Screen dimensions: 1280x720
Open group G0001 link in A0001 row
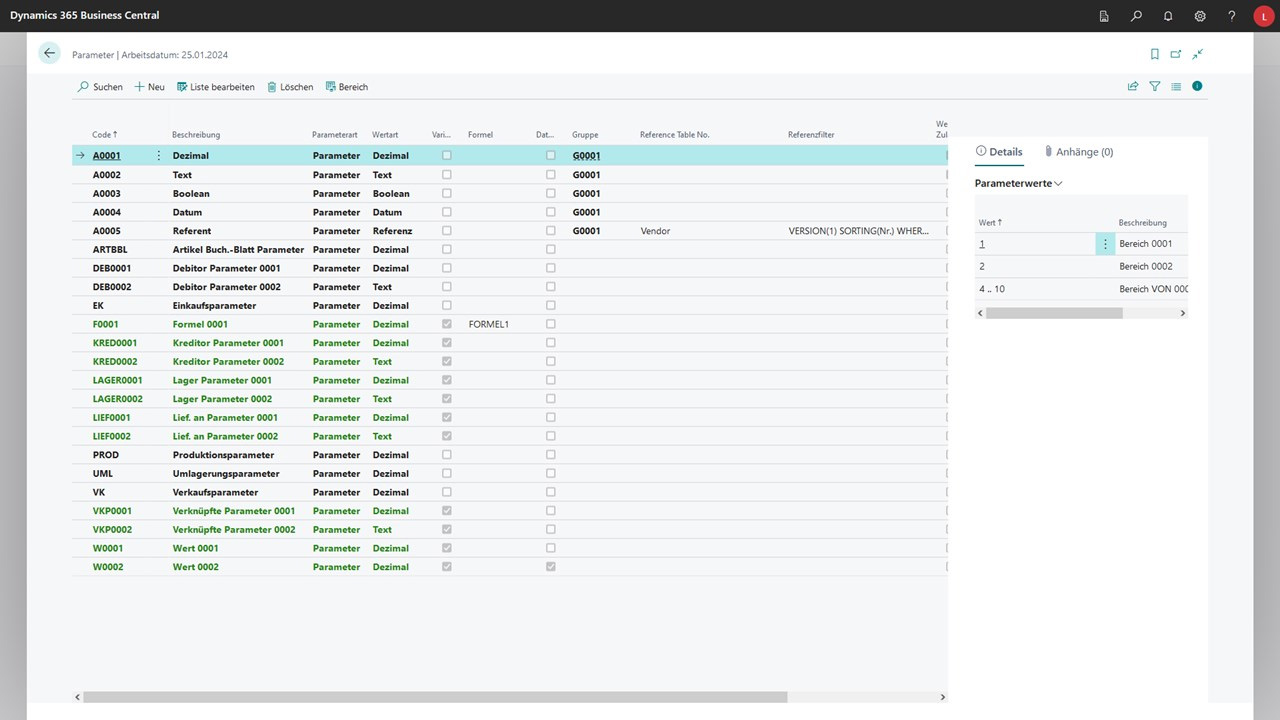[587, 156]
